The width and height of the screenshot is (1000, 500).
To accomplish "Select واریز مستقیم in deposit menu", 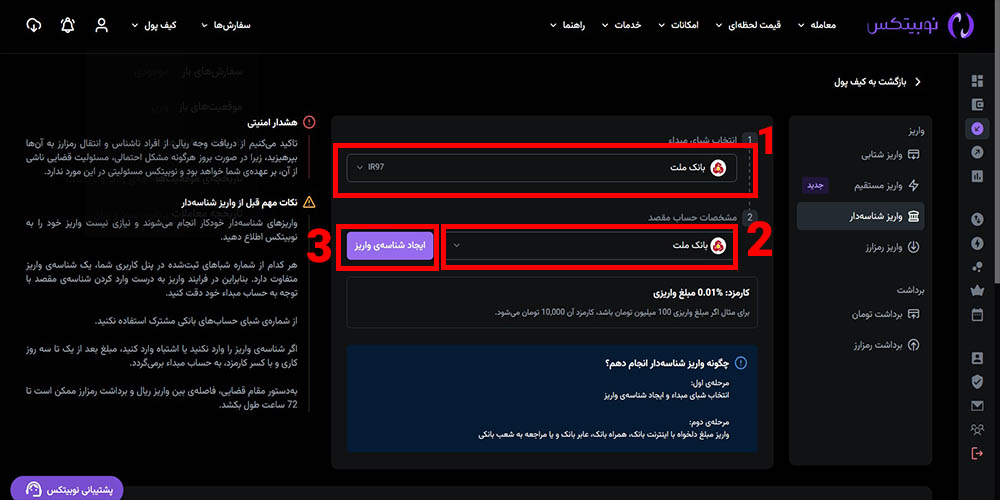I will 886,186.
